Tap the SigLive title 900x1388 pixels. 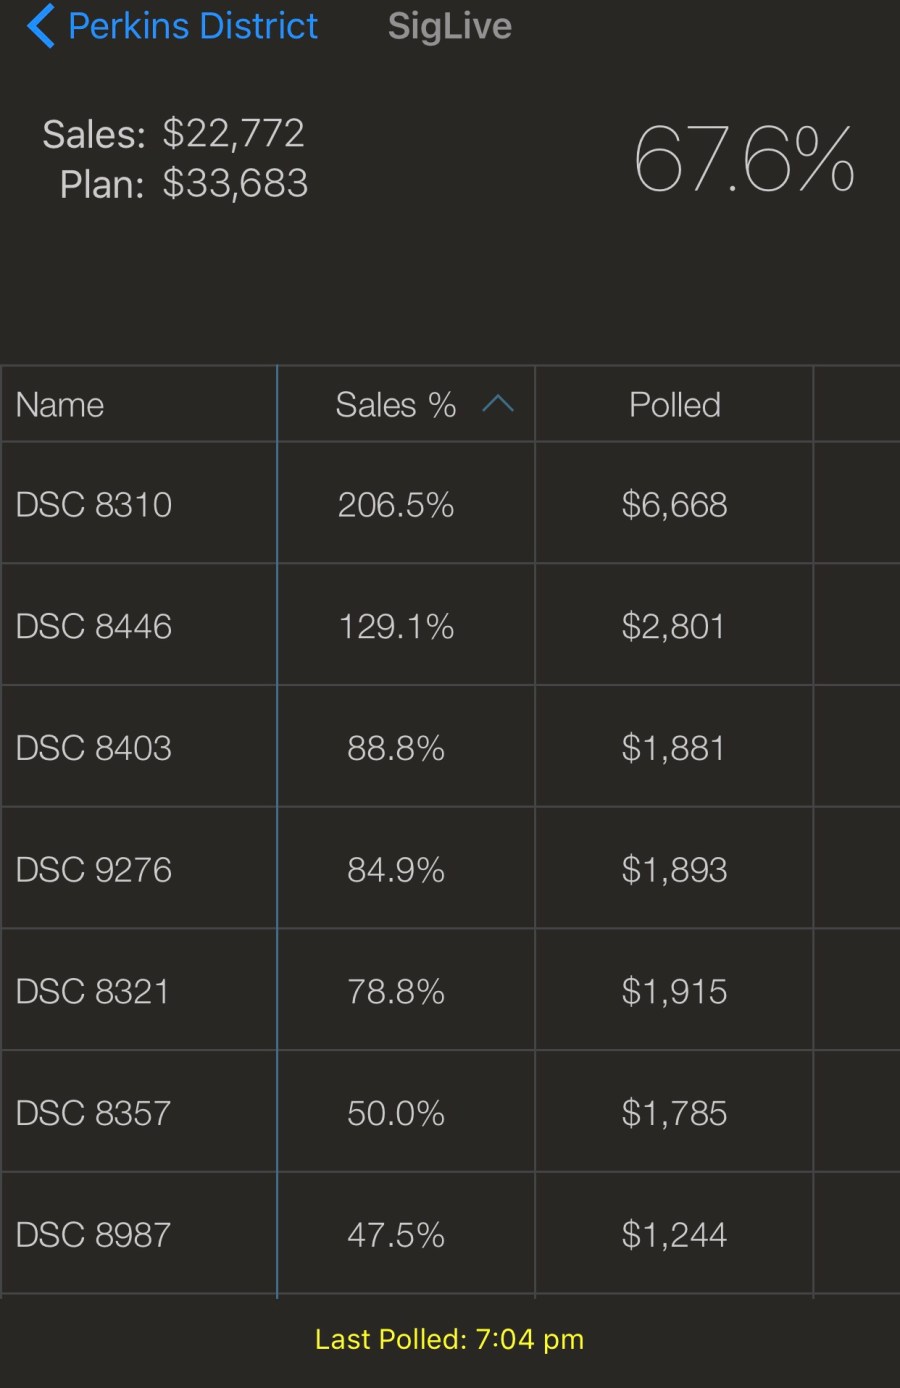tap(449, 26)
